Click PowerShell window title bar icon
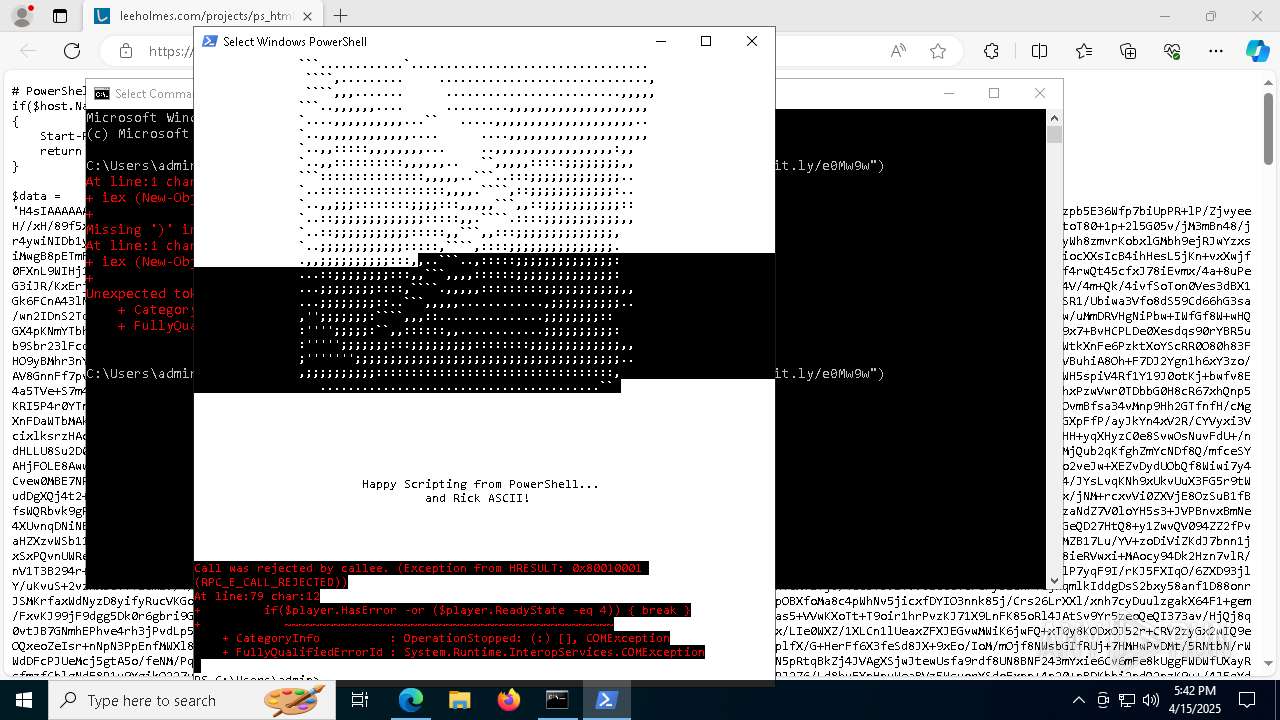The width and height of the screenshot is (1280, 720). pos(210,41)
